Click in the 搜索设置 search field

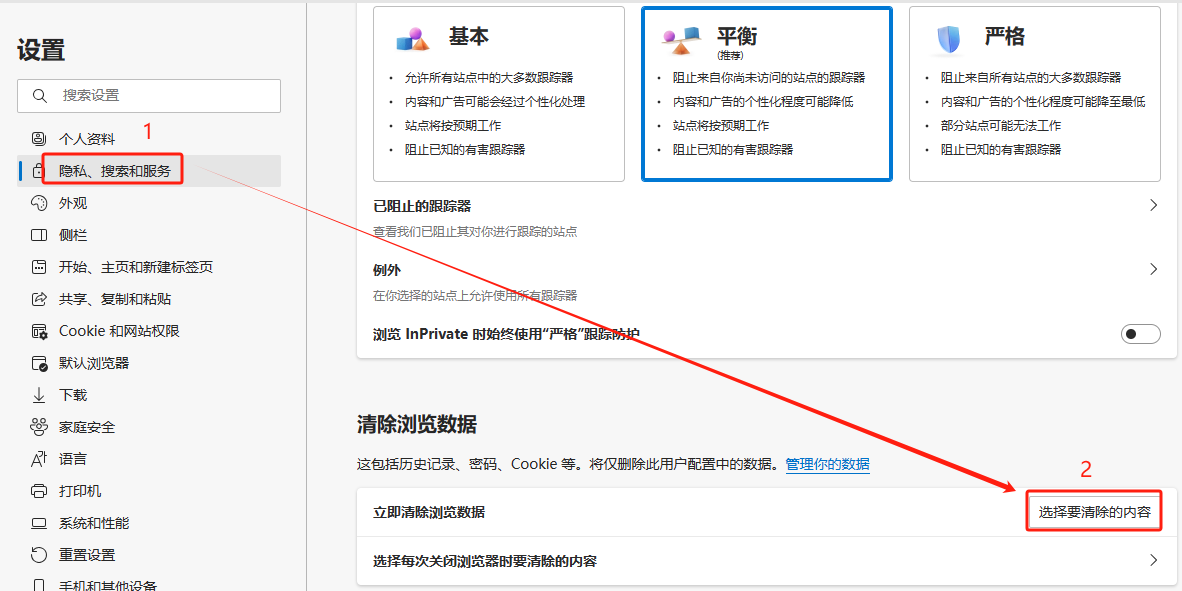pyautogui.click(x=149, y=96)
